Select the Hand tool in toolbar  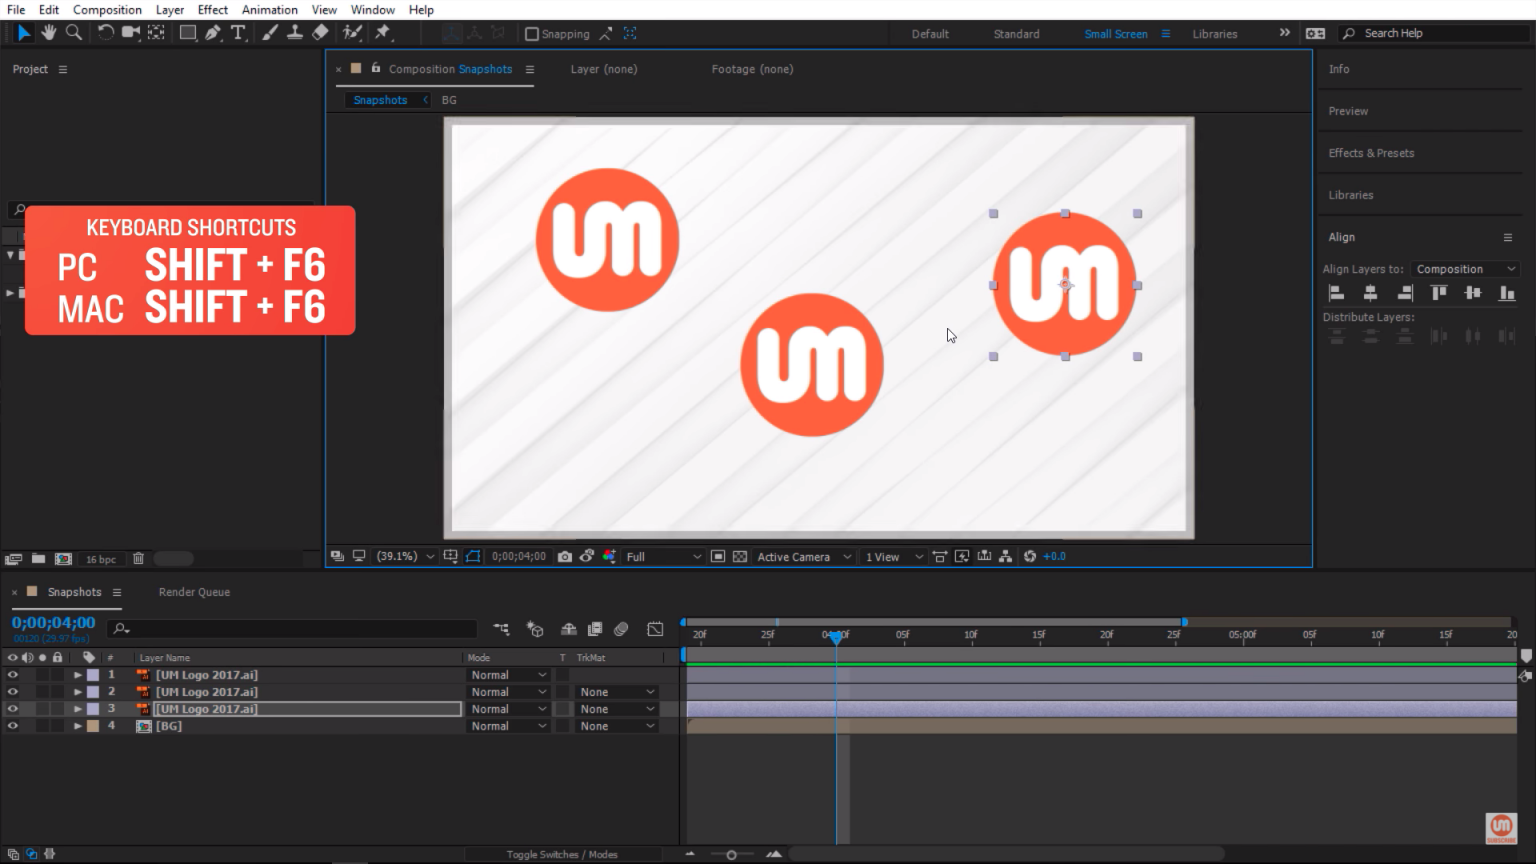(x=48, y=33)
